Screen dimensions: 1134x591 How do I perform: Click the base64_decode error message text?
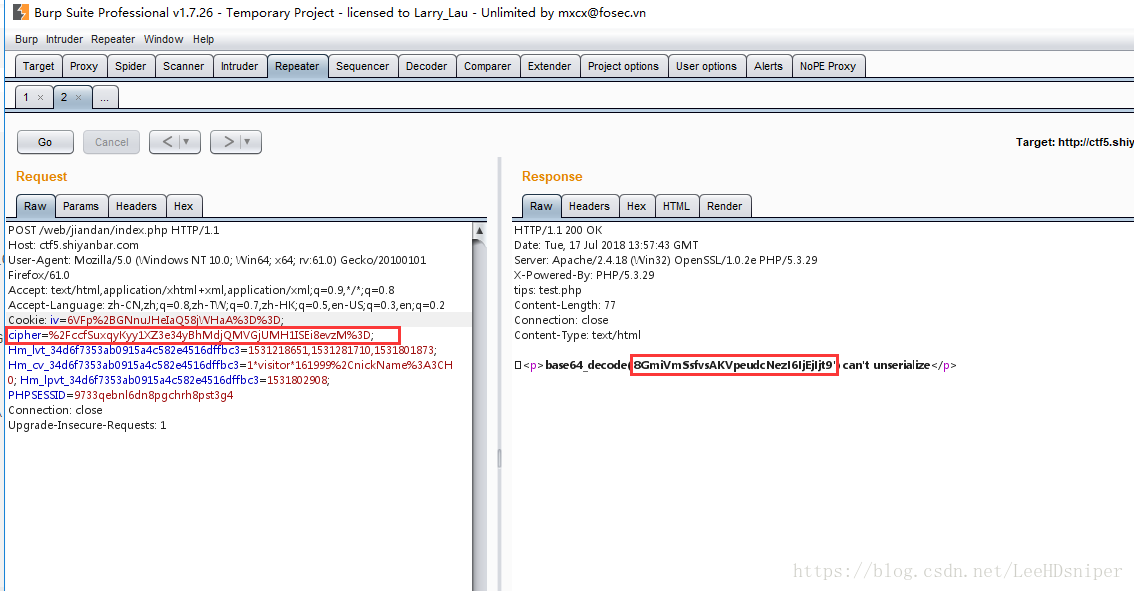point(738,365)
